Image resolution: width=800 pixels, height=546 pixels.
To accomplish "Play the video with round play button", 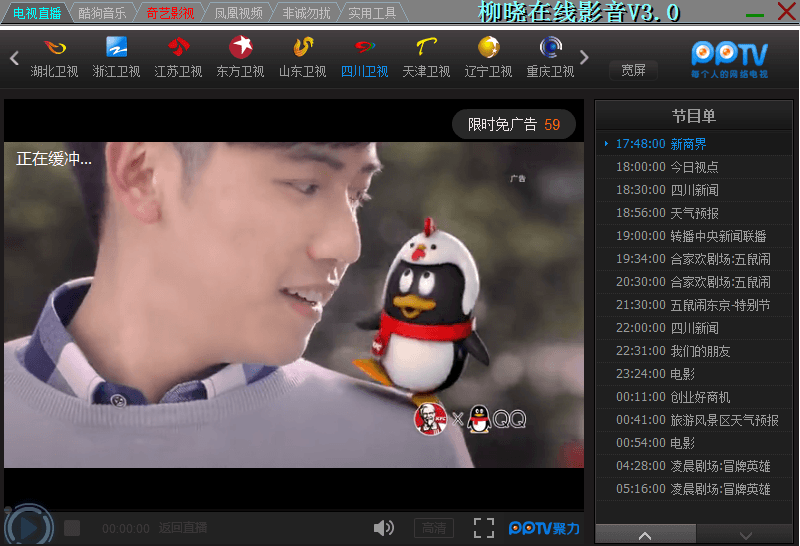I will click(29, 528).
